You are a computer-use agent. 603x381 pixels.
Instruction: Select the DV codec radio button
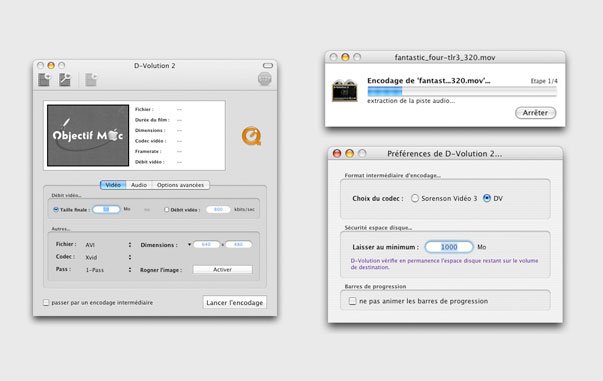(487, 198)
